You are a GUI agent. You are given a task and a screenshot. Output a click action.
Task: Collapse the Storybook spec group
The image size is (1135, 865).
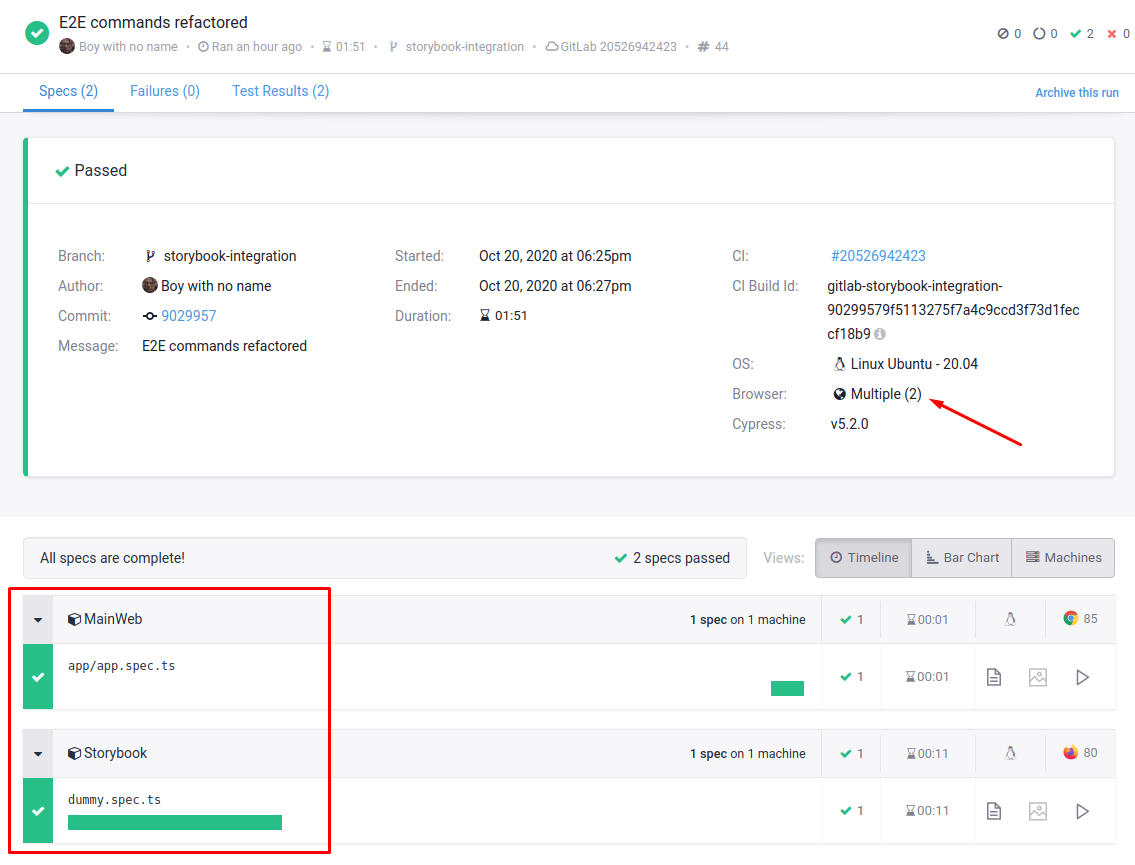[38, 754]
